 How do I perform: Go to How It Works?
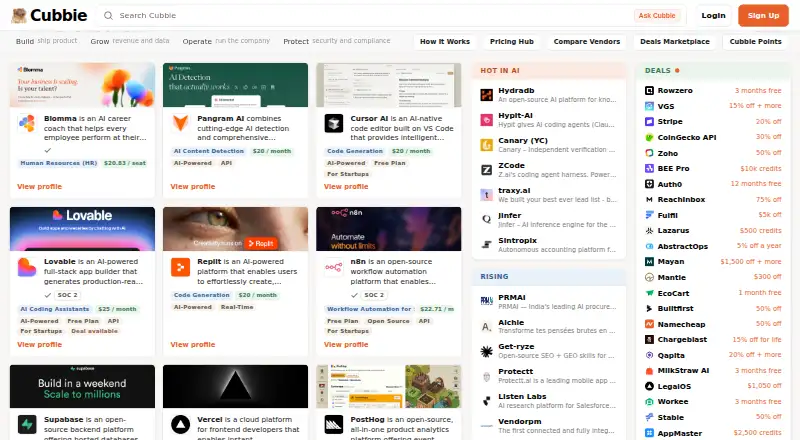coord(445,41)
